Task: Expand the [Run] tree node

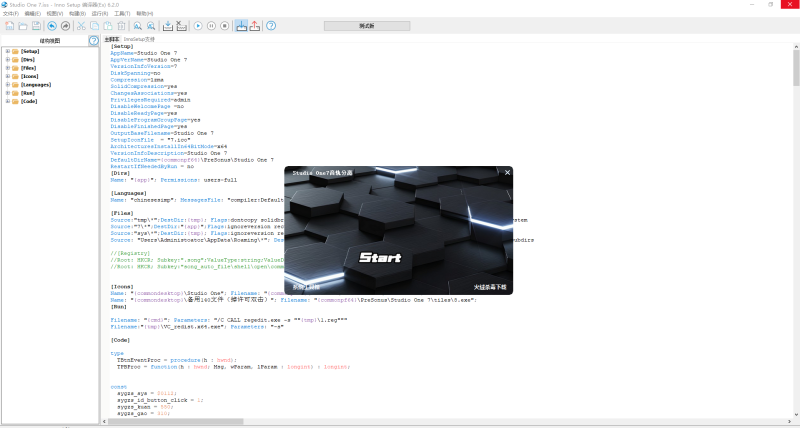Action: tap(8, 93)
